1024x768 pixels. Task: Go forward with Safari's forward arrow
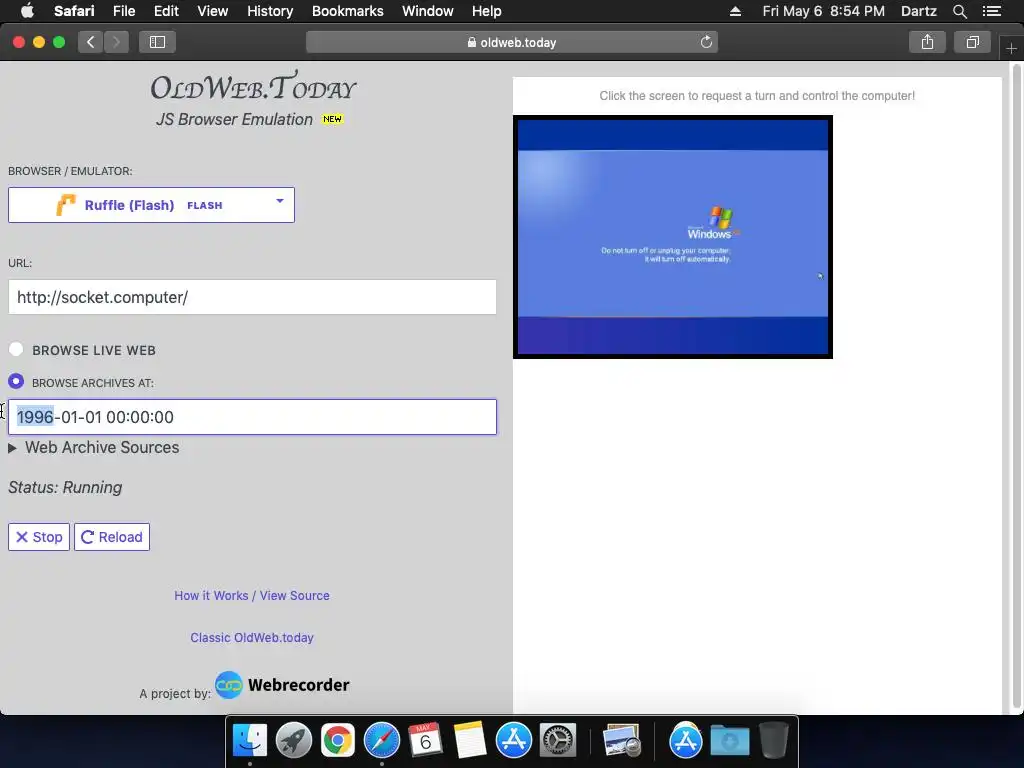click(116, 42)
